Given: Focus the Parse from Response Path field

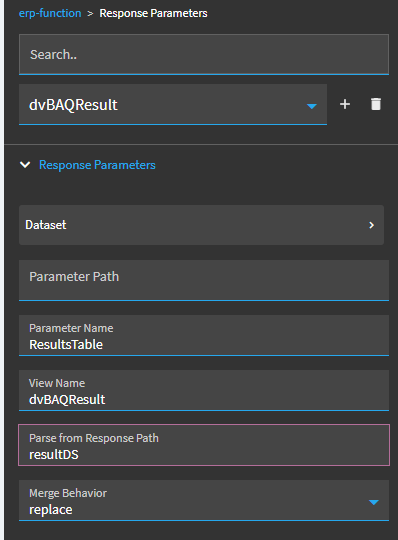Looking at the screenshot, I should click(x=204, y=445).
